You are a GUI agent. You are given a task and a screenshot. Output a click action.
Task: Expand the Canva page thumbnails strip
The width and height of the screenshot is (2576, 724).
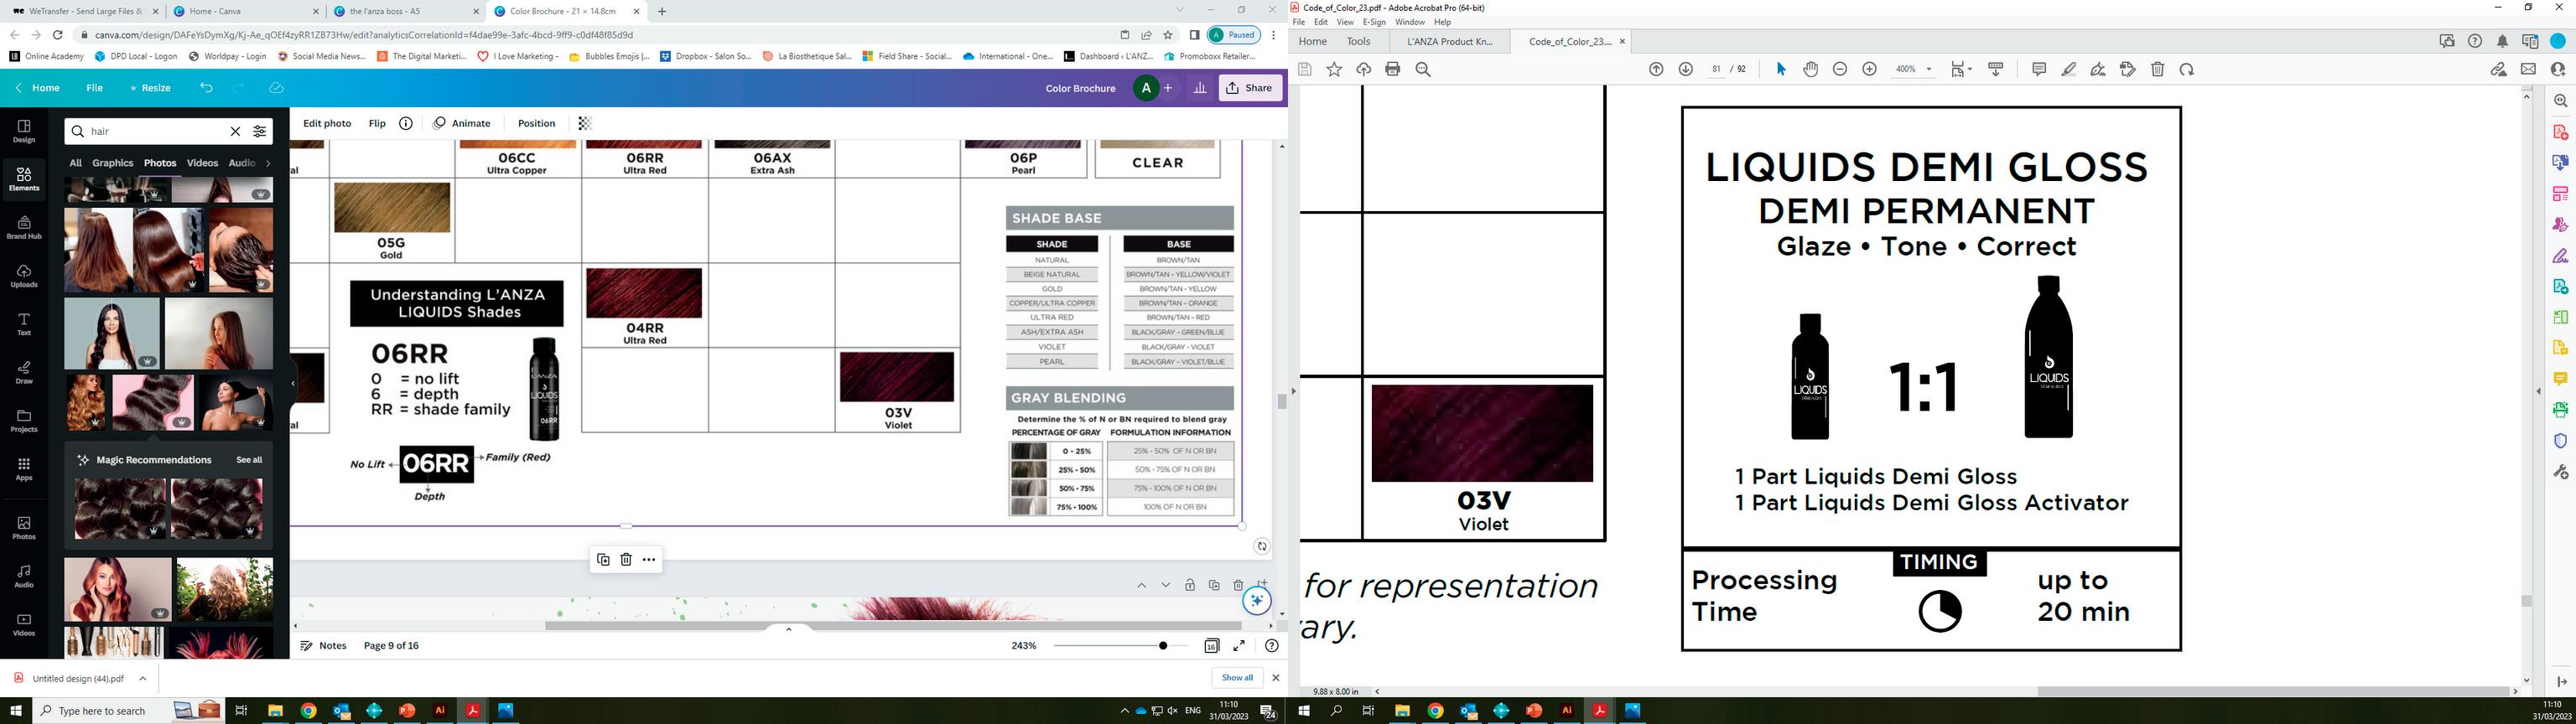tap(789, 630)
